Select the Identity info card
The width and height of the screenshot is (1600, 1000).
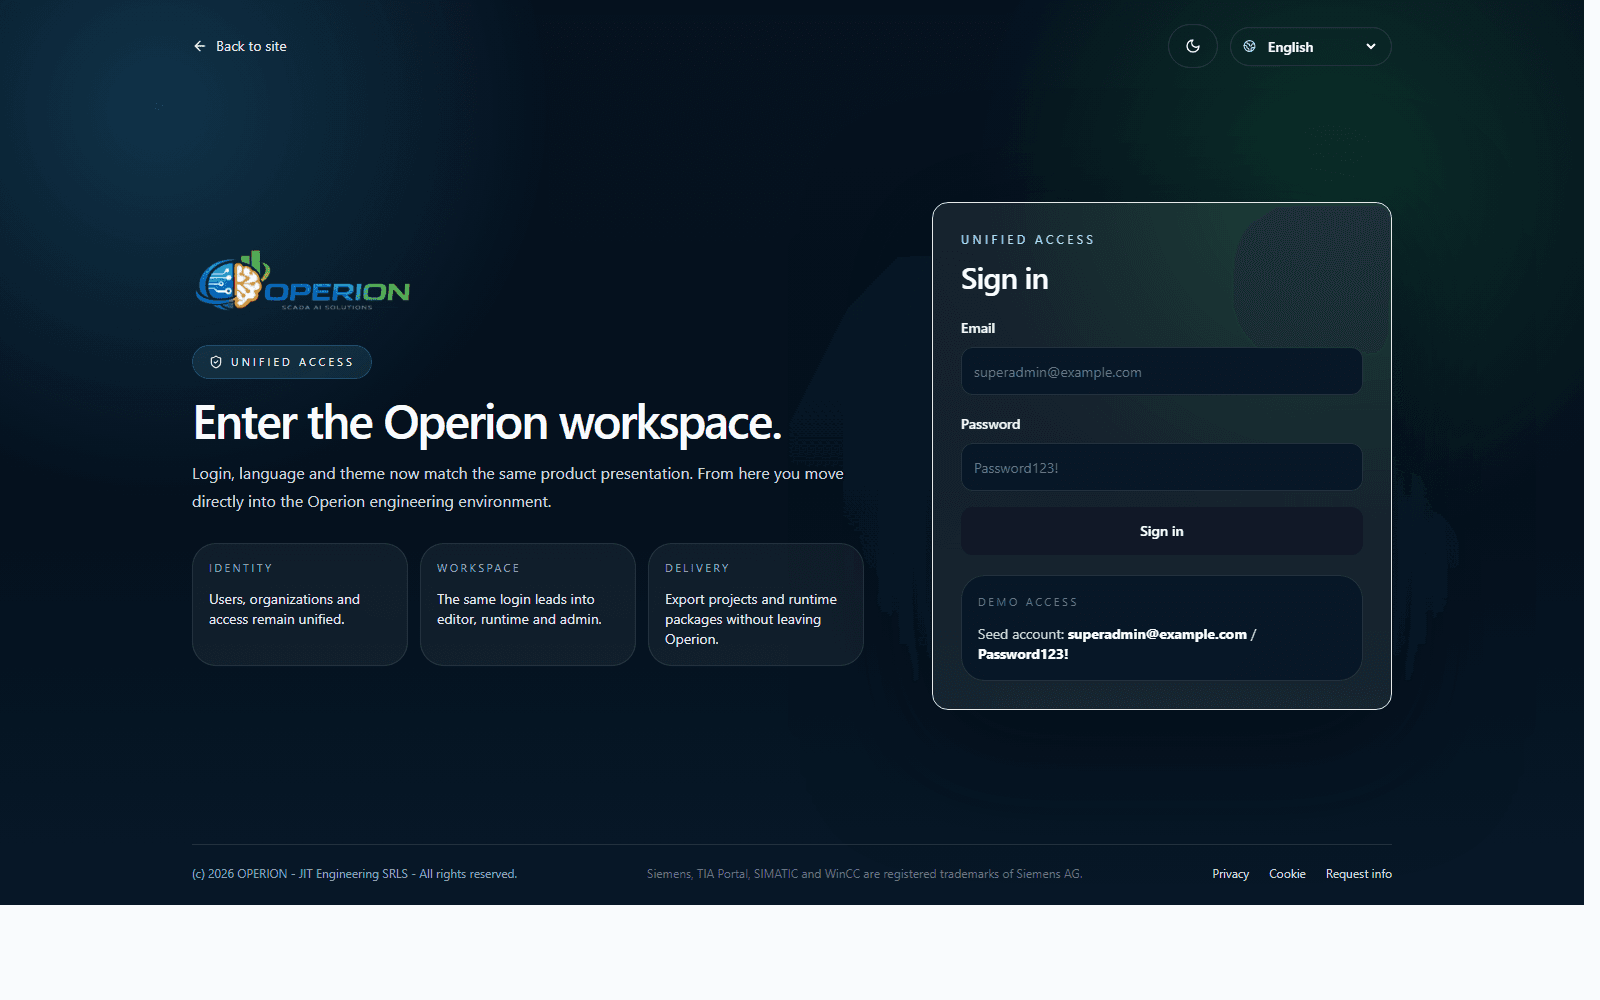pyautogui.click(x=299, y=604)
